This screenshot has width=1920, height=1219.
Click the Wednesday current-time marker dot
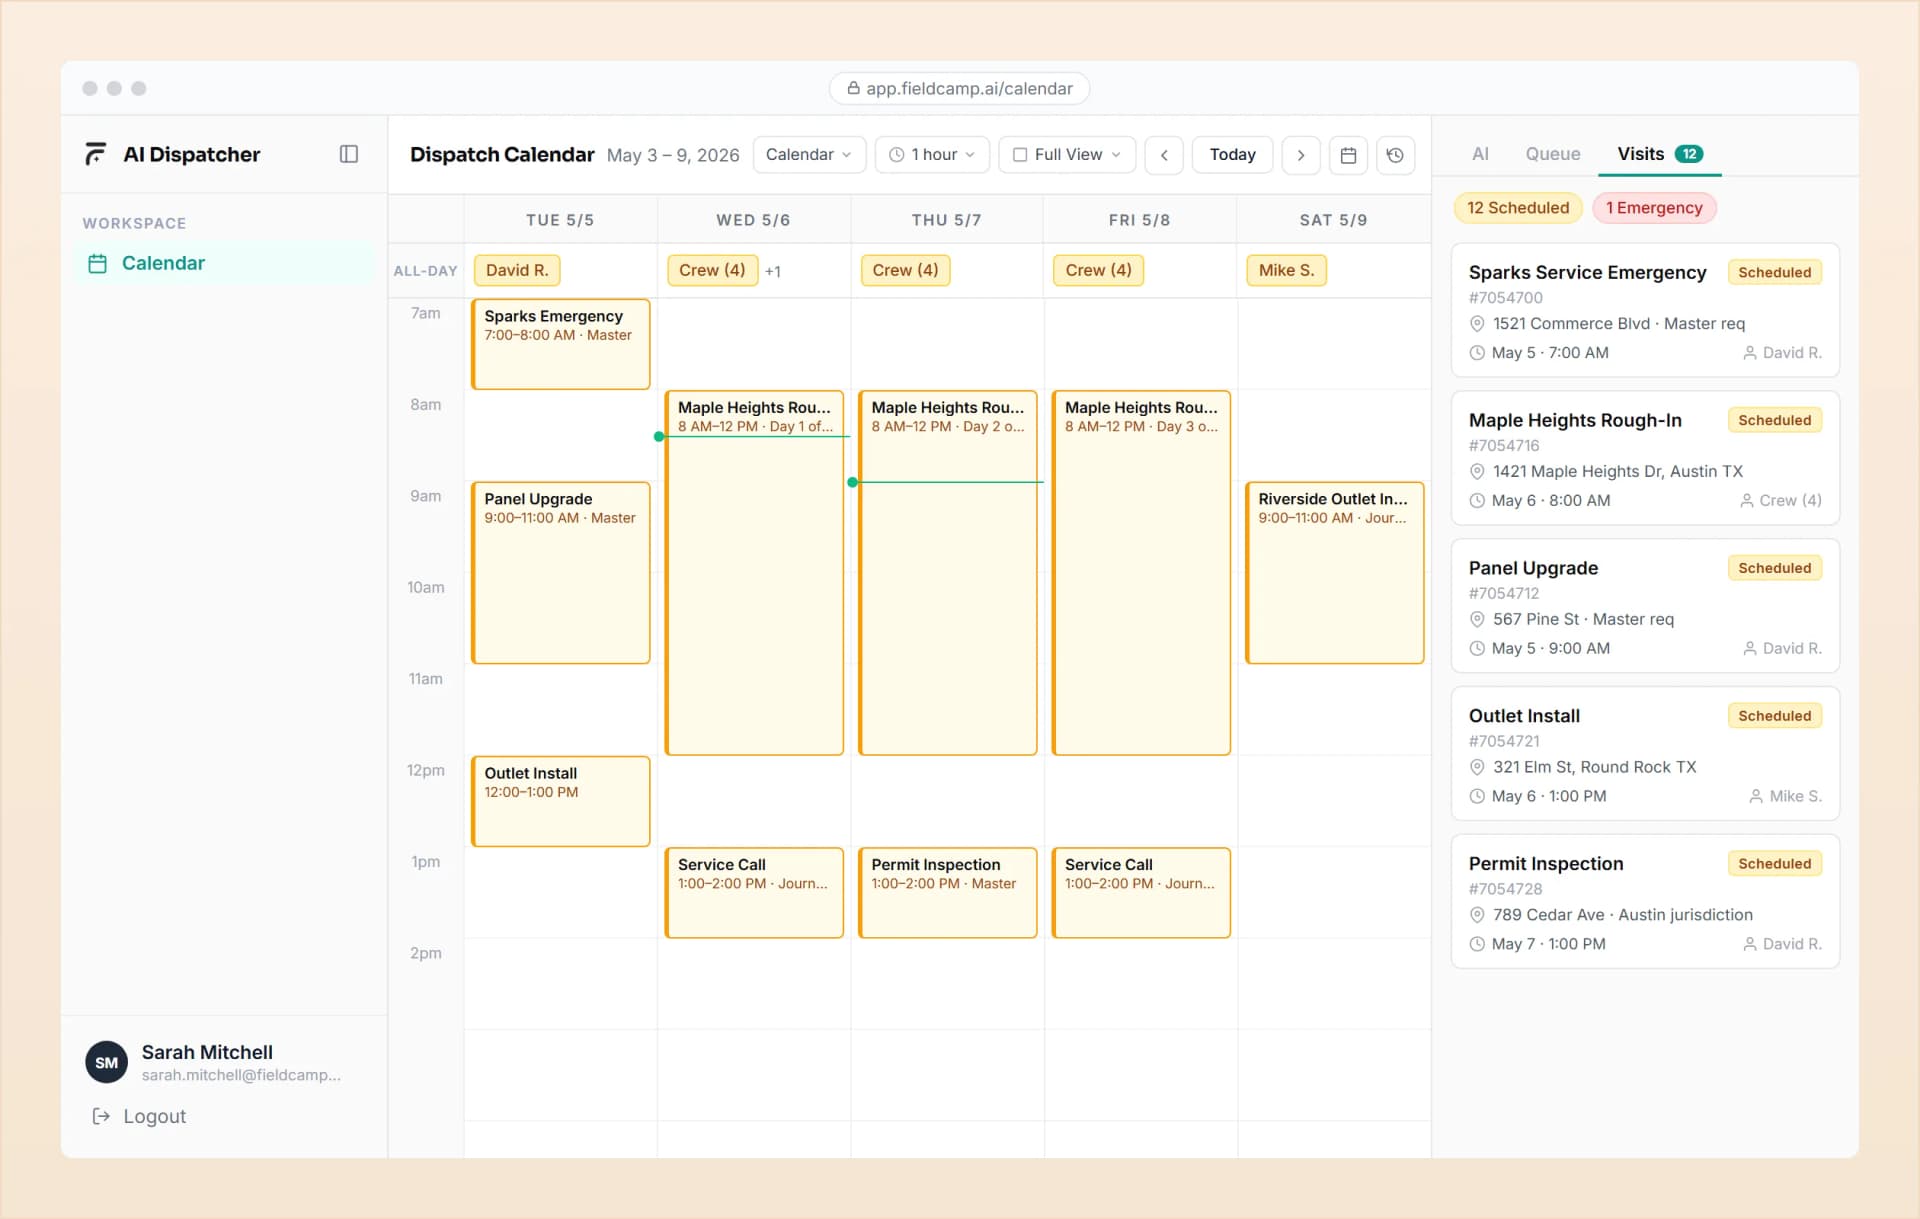(659, 437)
